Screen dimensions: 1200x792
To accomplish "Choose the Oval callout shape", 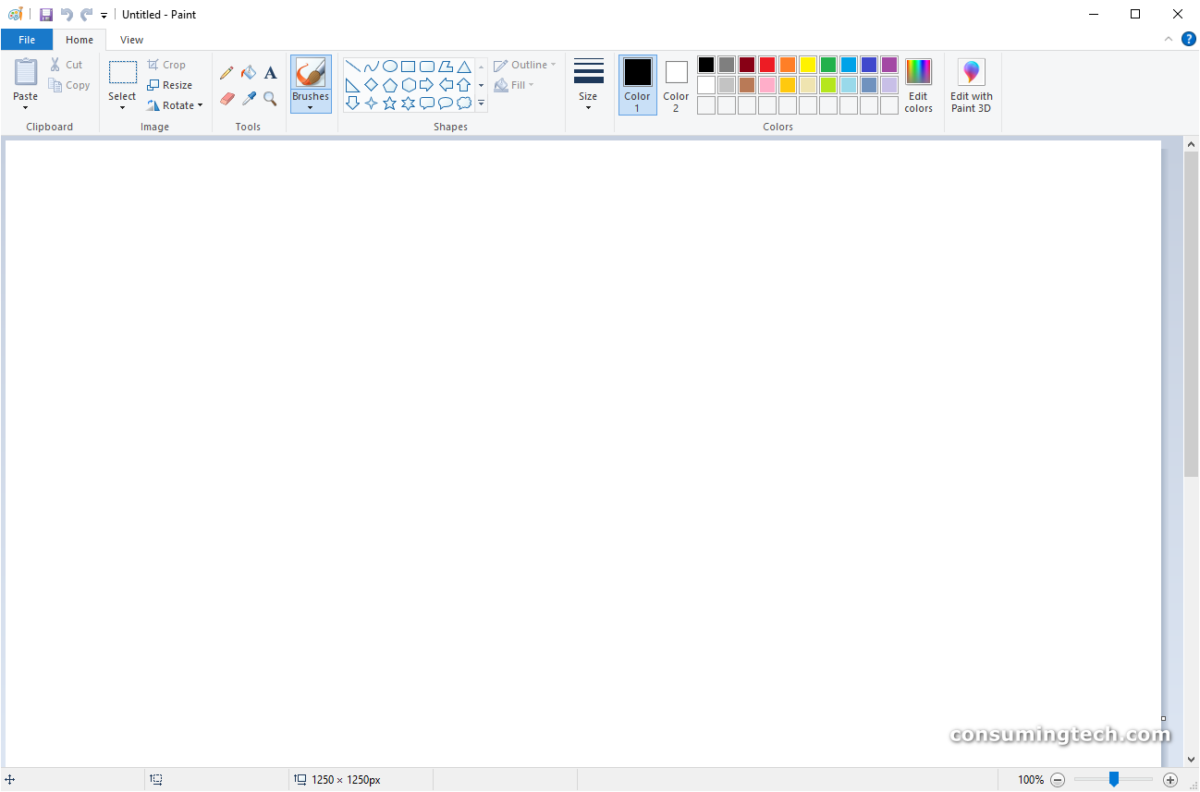I will 446,103.
